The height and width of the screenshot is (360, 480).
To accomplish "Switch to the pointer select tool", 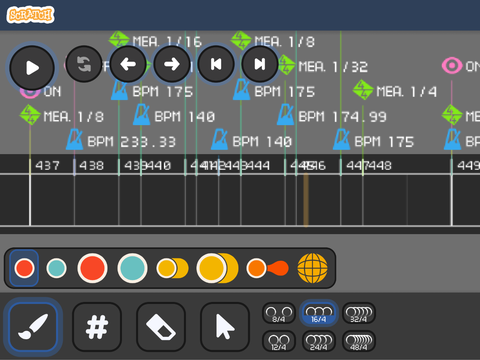I will [x=225, y=327].
